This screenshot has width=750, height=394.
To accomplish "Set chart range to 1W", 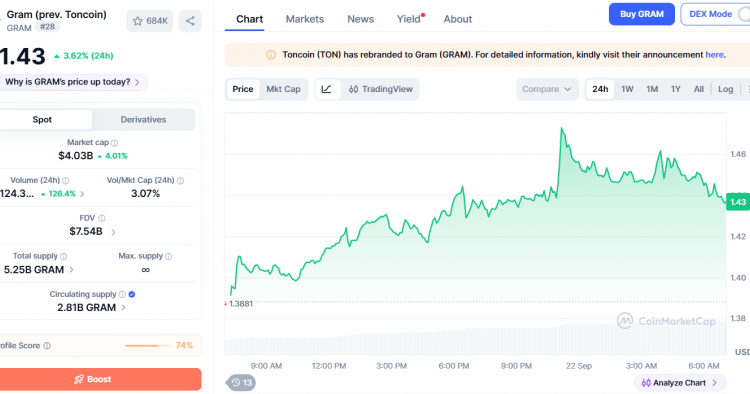I will pyautogui.click(x=627, y=89).
